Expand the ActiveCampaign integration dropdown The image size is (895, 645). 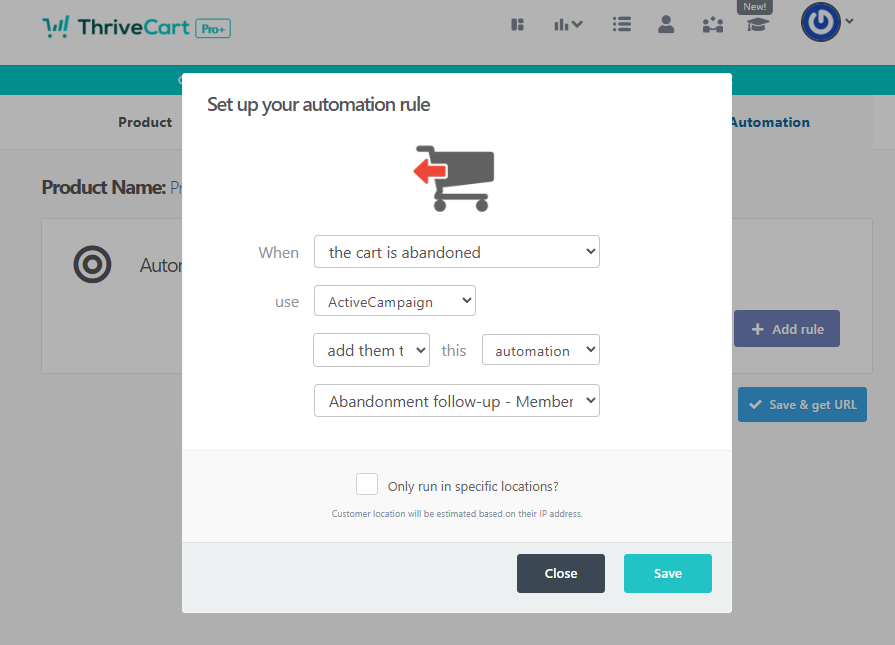pos(394,301)
